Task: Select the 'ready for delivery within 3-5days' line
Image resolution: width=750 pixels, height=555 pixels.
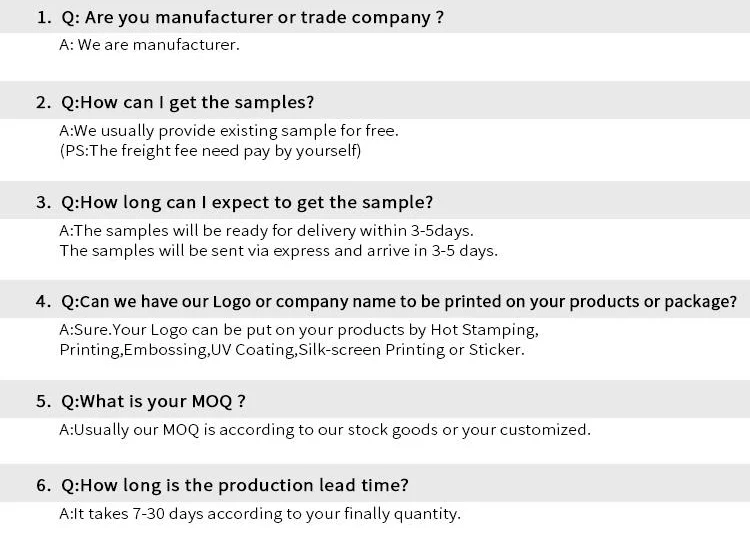Action: pos(267,231)
